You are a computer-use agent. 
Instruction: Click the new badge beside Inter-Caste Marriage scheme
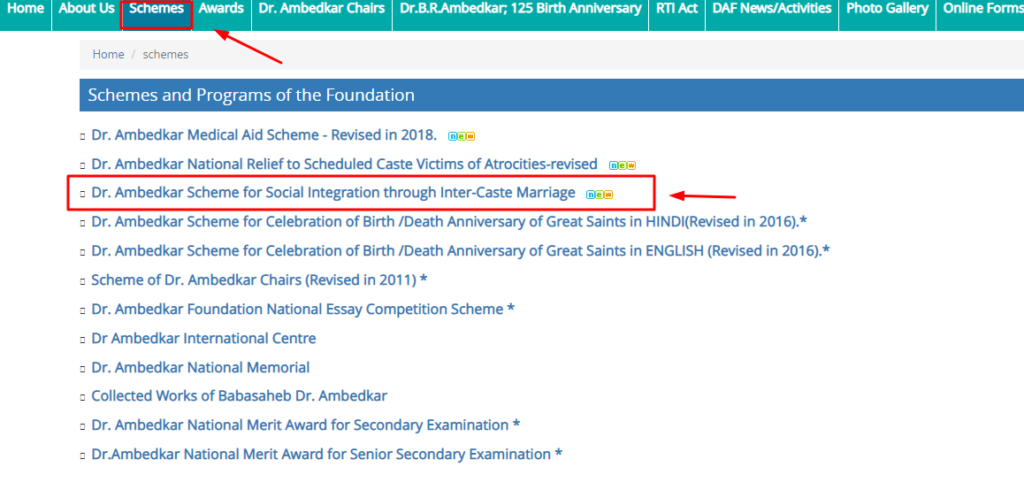pyautogui.click(x=599, y=194)
